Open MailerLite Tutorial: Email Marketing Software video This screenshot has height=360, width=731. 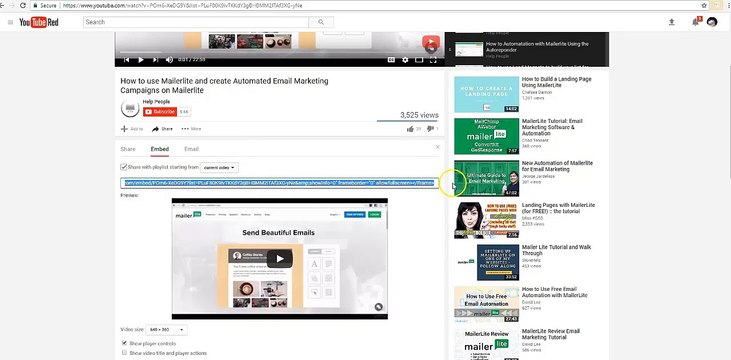click(x=552, y=127)
